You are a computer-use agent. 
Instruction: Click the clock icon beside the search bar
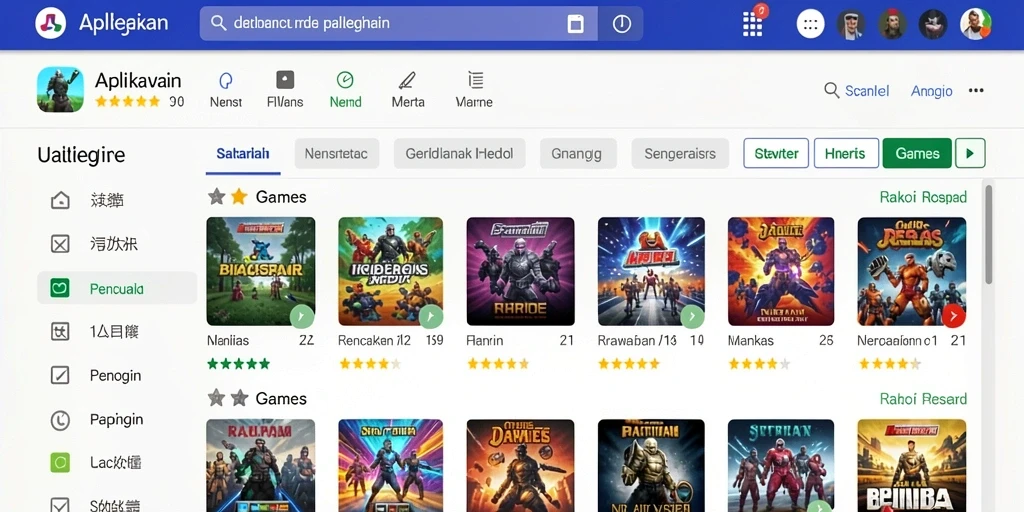tap(621, 24)
